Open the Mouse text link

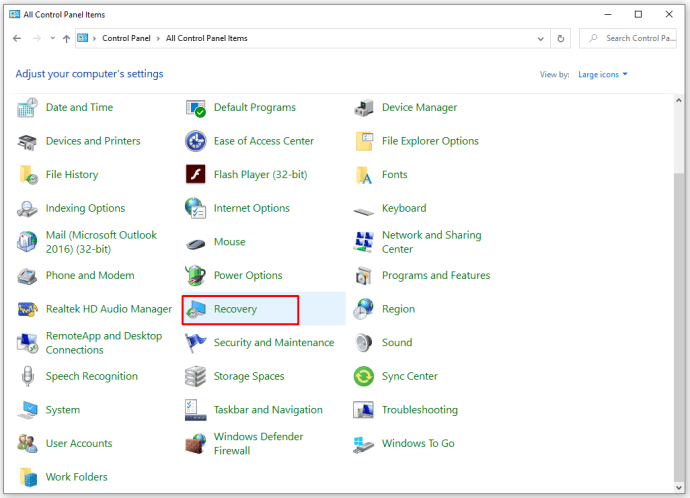230,242
